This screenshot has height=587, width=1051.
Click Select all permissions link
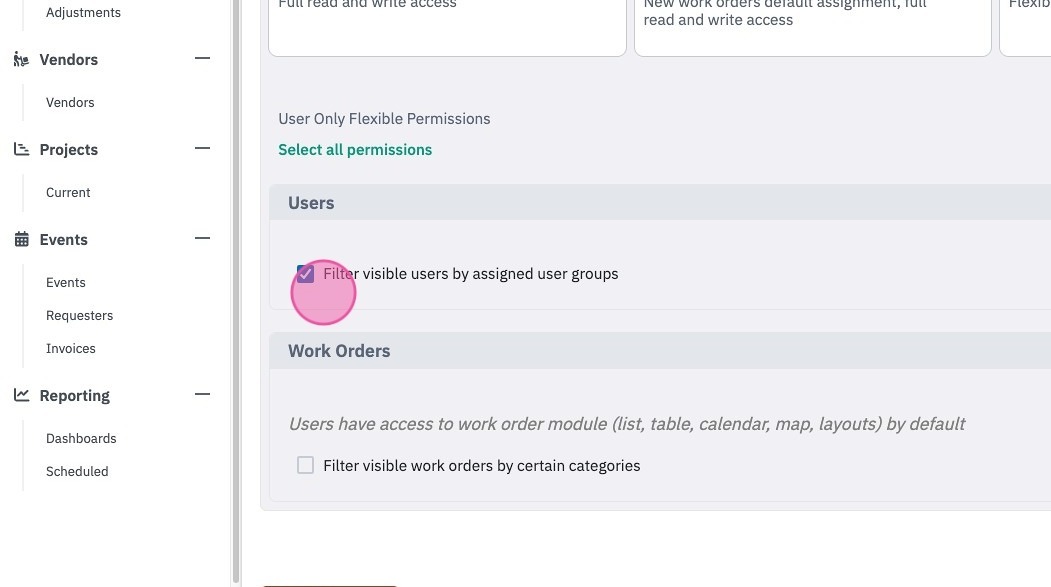355,149
